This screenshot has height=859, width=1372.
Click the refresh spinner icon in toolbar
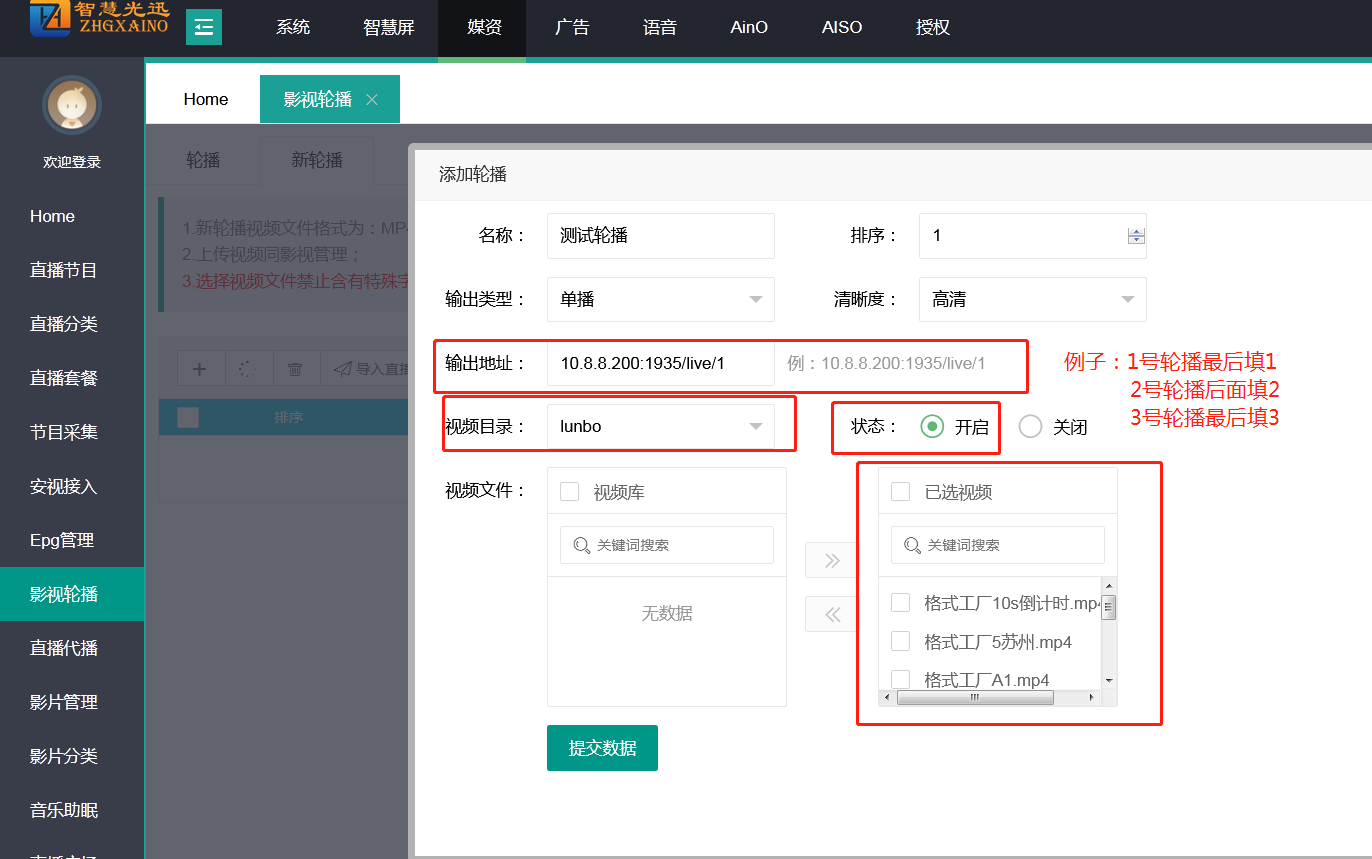247,369
